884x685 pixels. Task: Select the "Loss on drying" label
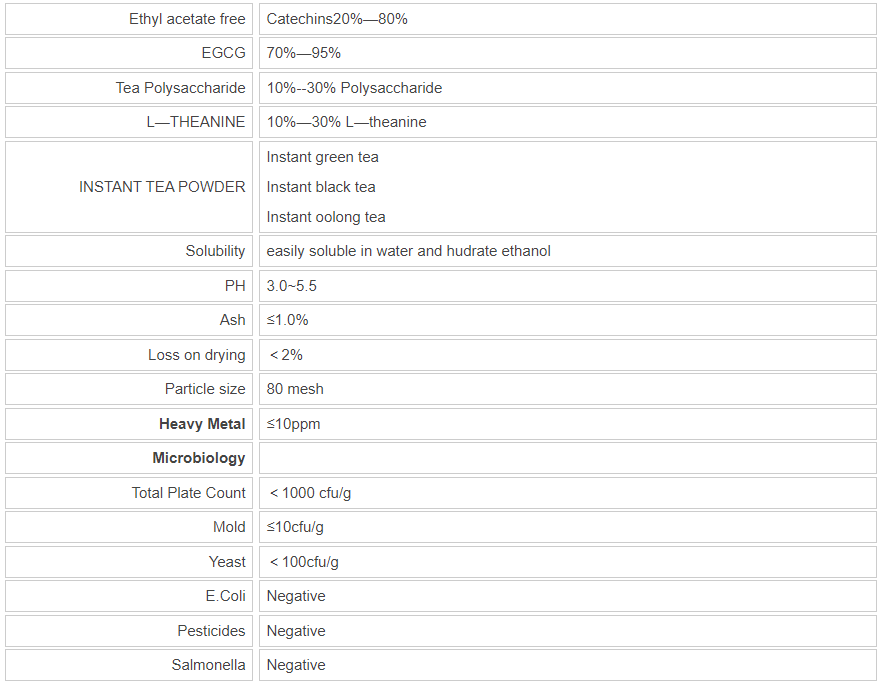pyautogui.click(x=196, y=355)
